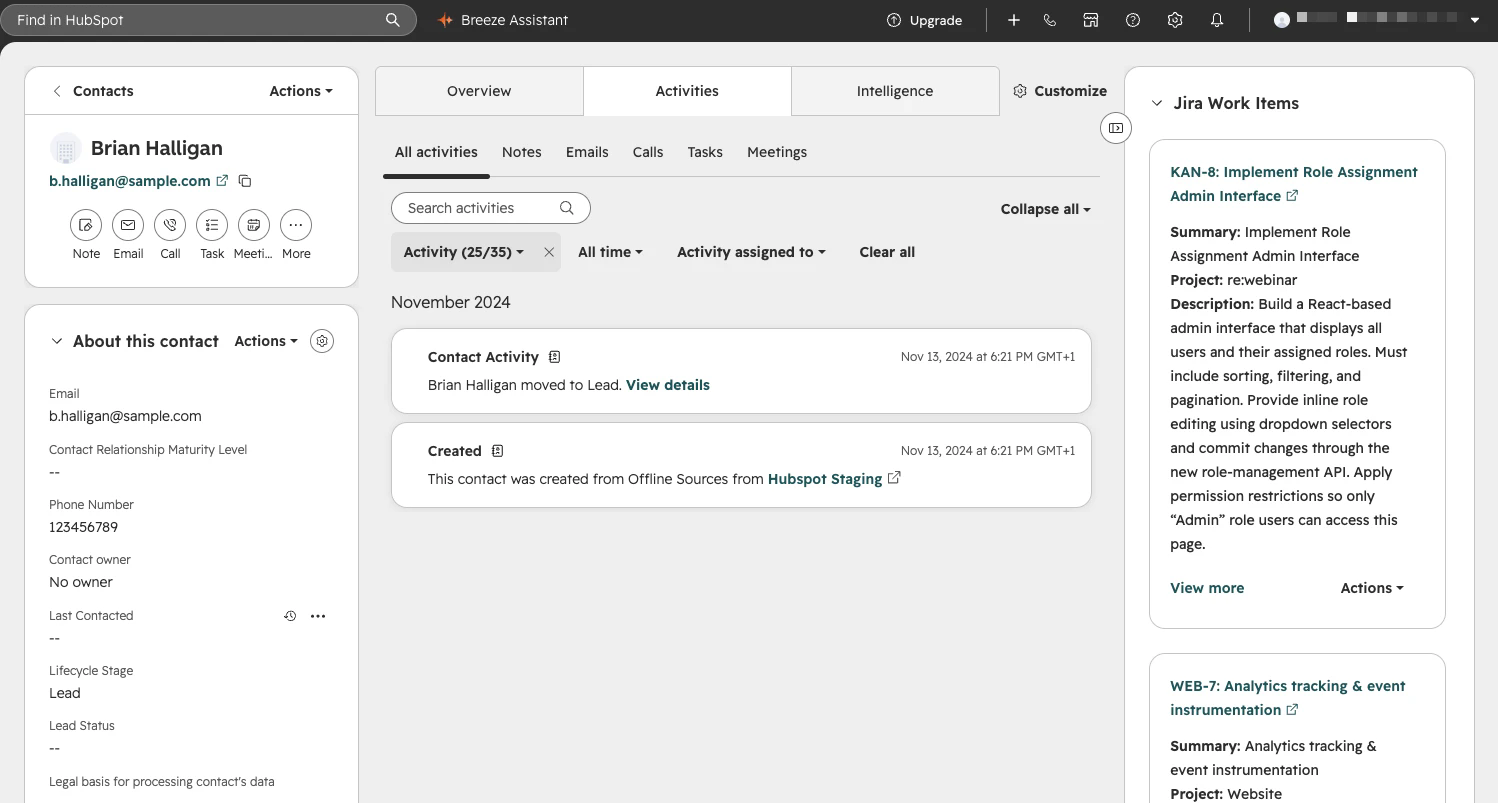The height and width of the screenshot is (803, 1498).
Task: Open the Contacts header Actions dropdown
Action: click(x=301, y=91)
